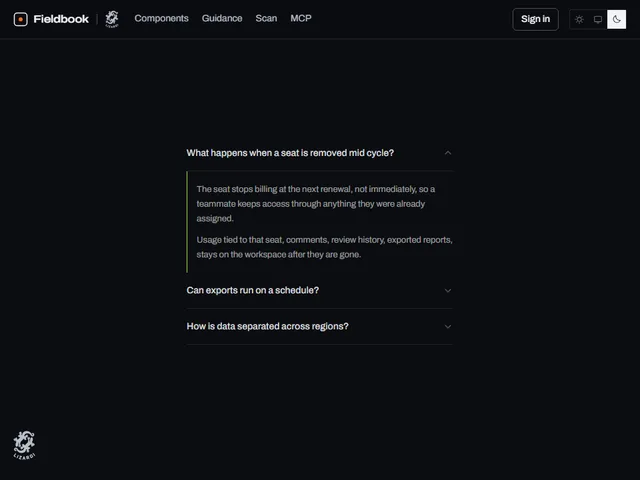Select the dark theme moon icon
640x480 pixels.
(616, 19)
